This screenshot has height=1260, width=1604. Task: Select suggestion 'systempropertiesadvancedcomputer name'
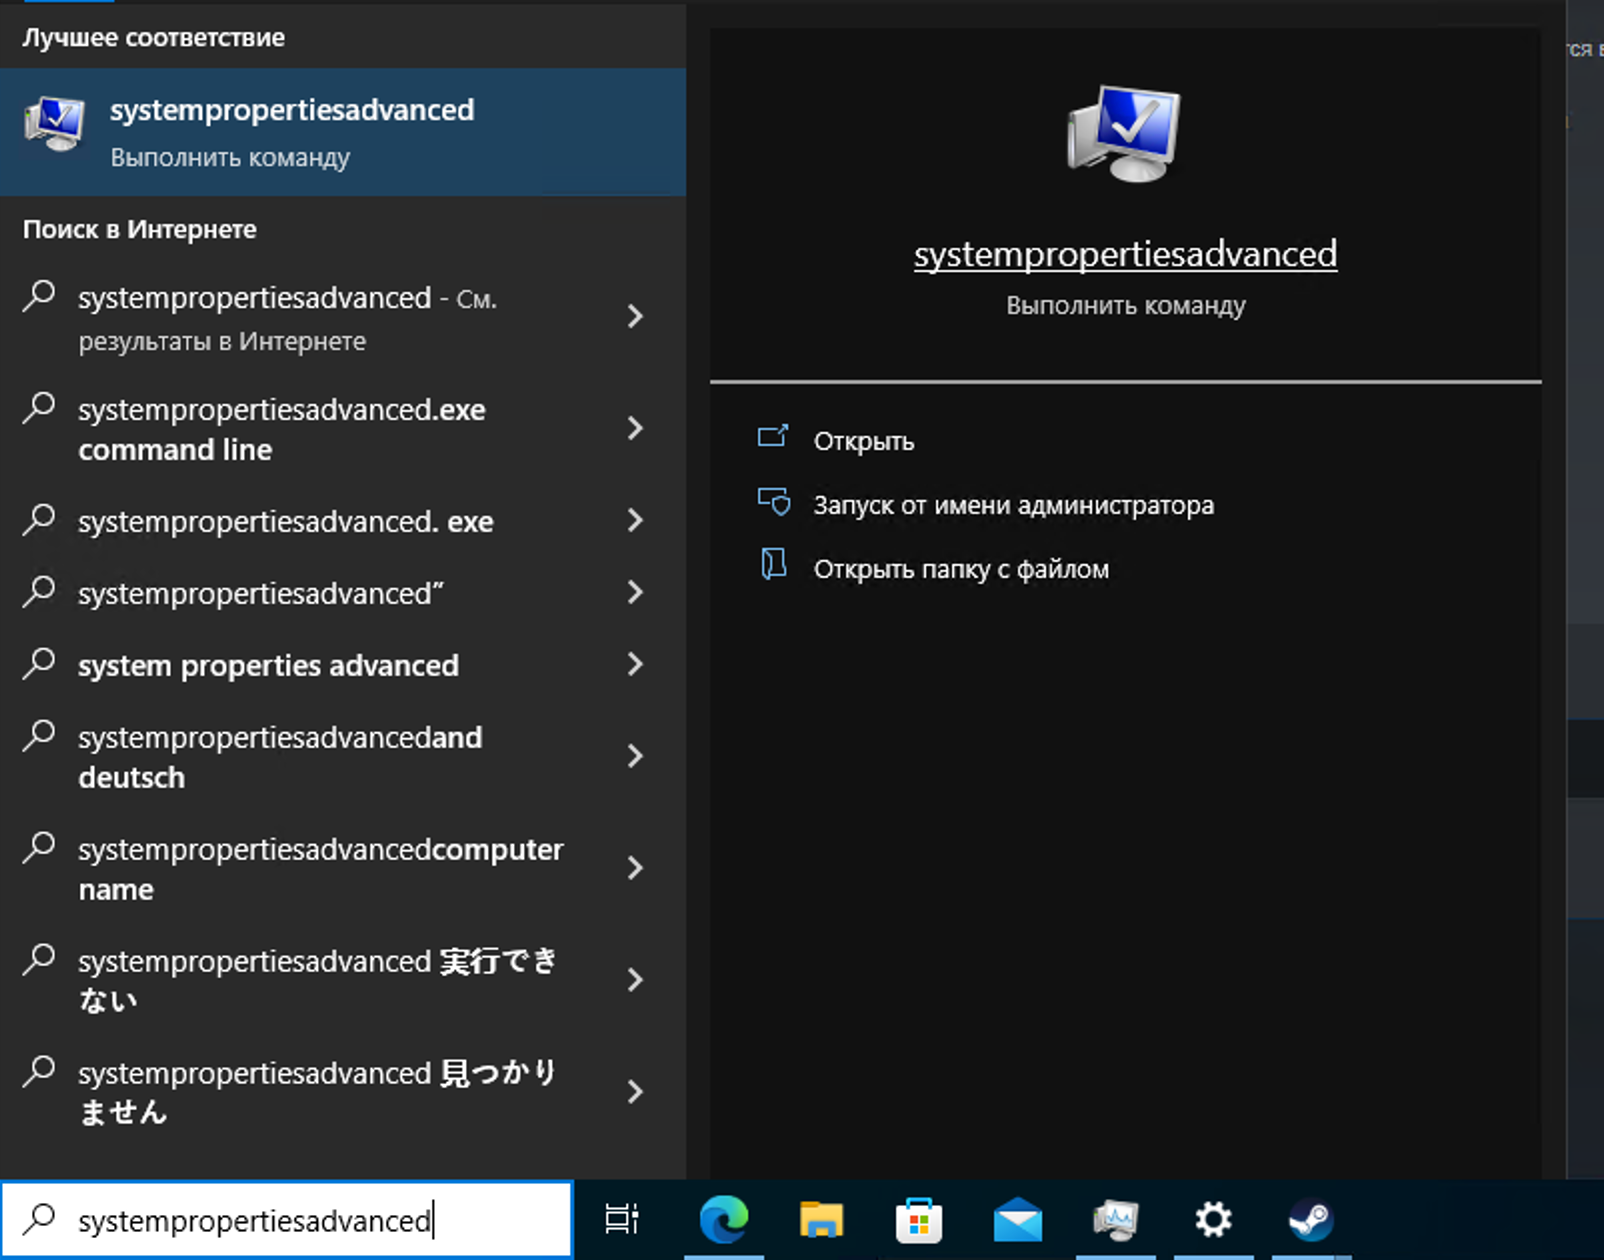coord(343,869)
